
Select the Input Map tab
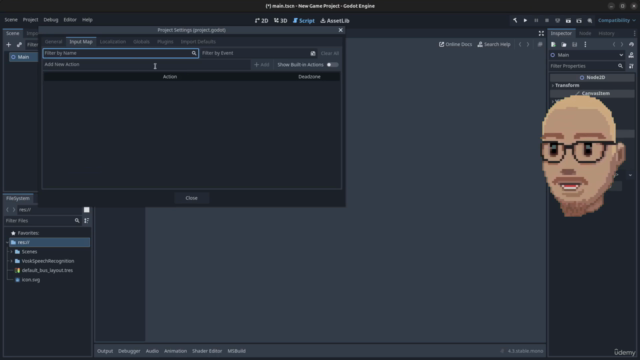coord(81,42)
